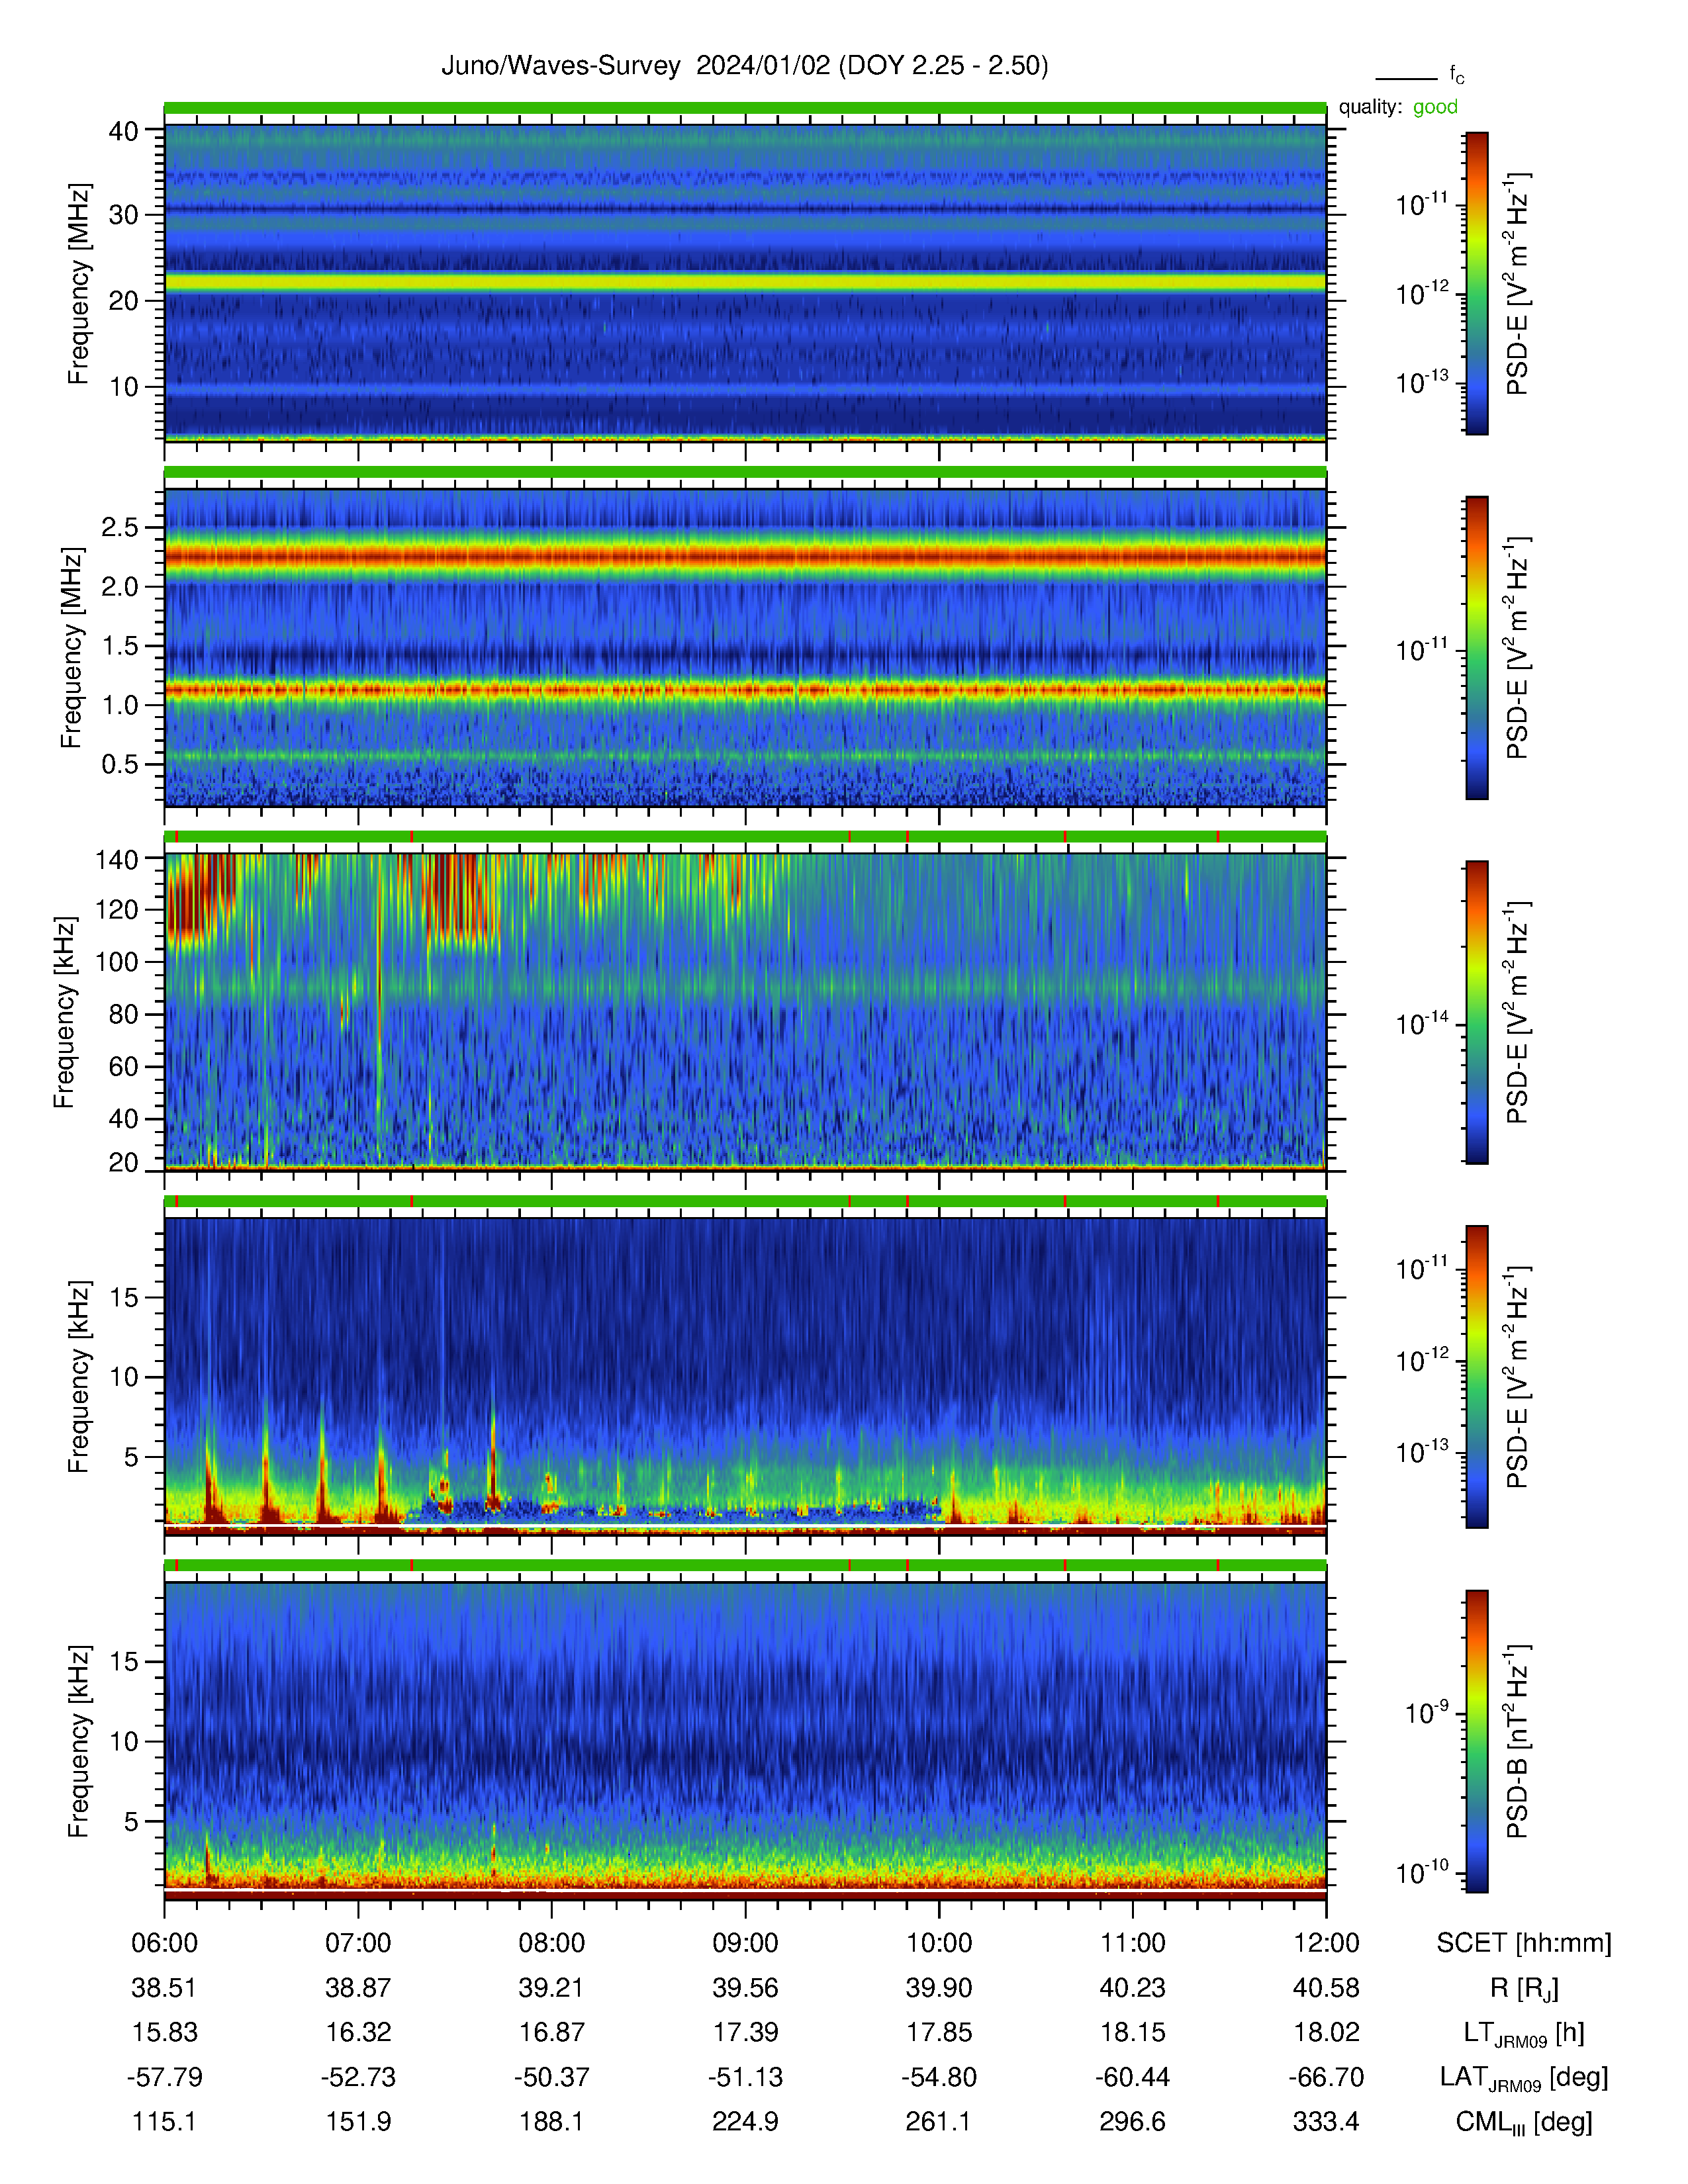1688x2184 pixels.
Task: Click the SCET [hh:mm] axis label
Action: tap(1524, 1943)
